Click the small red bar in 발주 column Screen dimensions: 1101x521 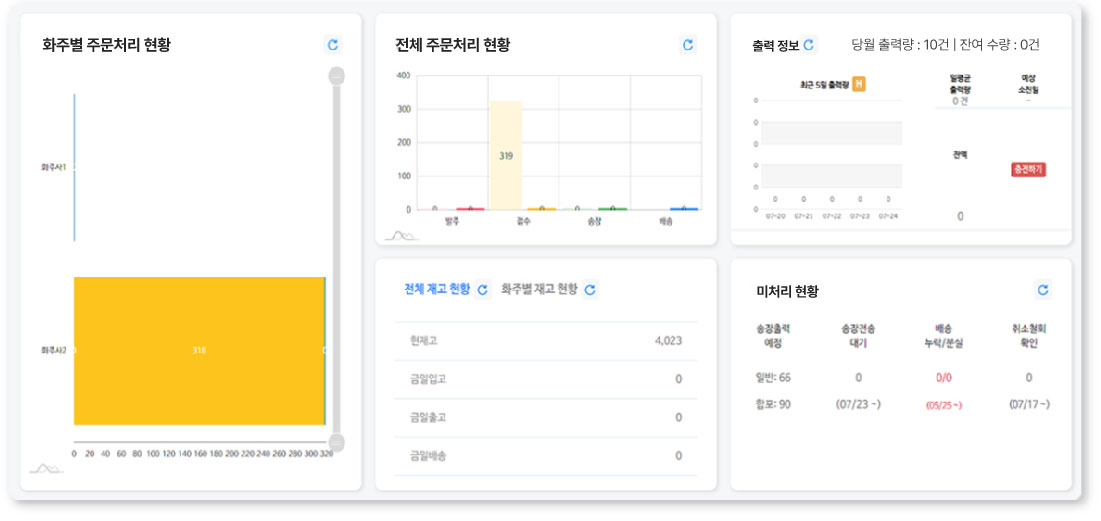[470, 209]
